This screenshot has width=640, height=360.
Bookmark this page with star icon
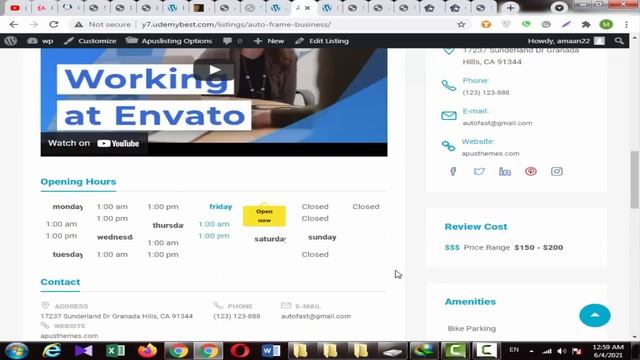pos(461,24)
